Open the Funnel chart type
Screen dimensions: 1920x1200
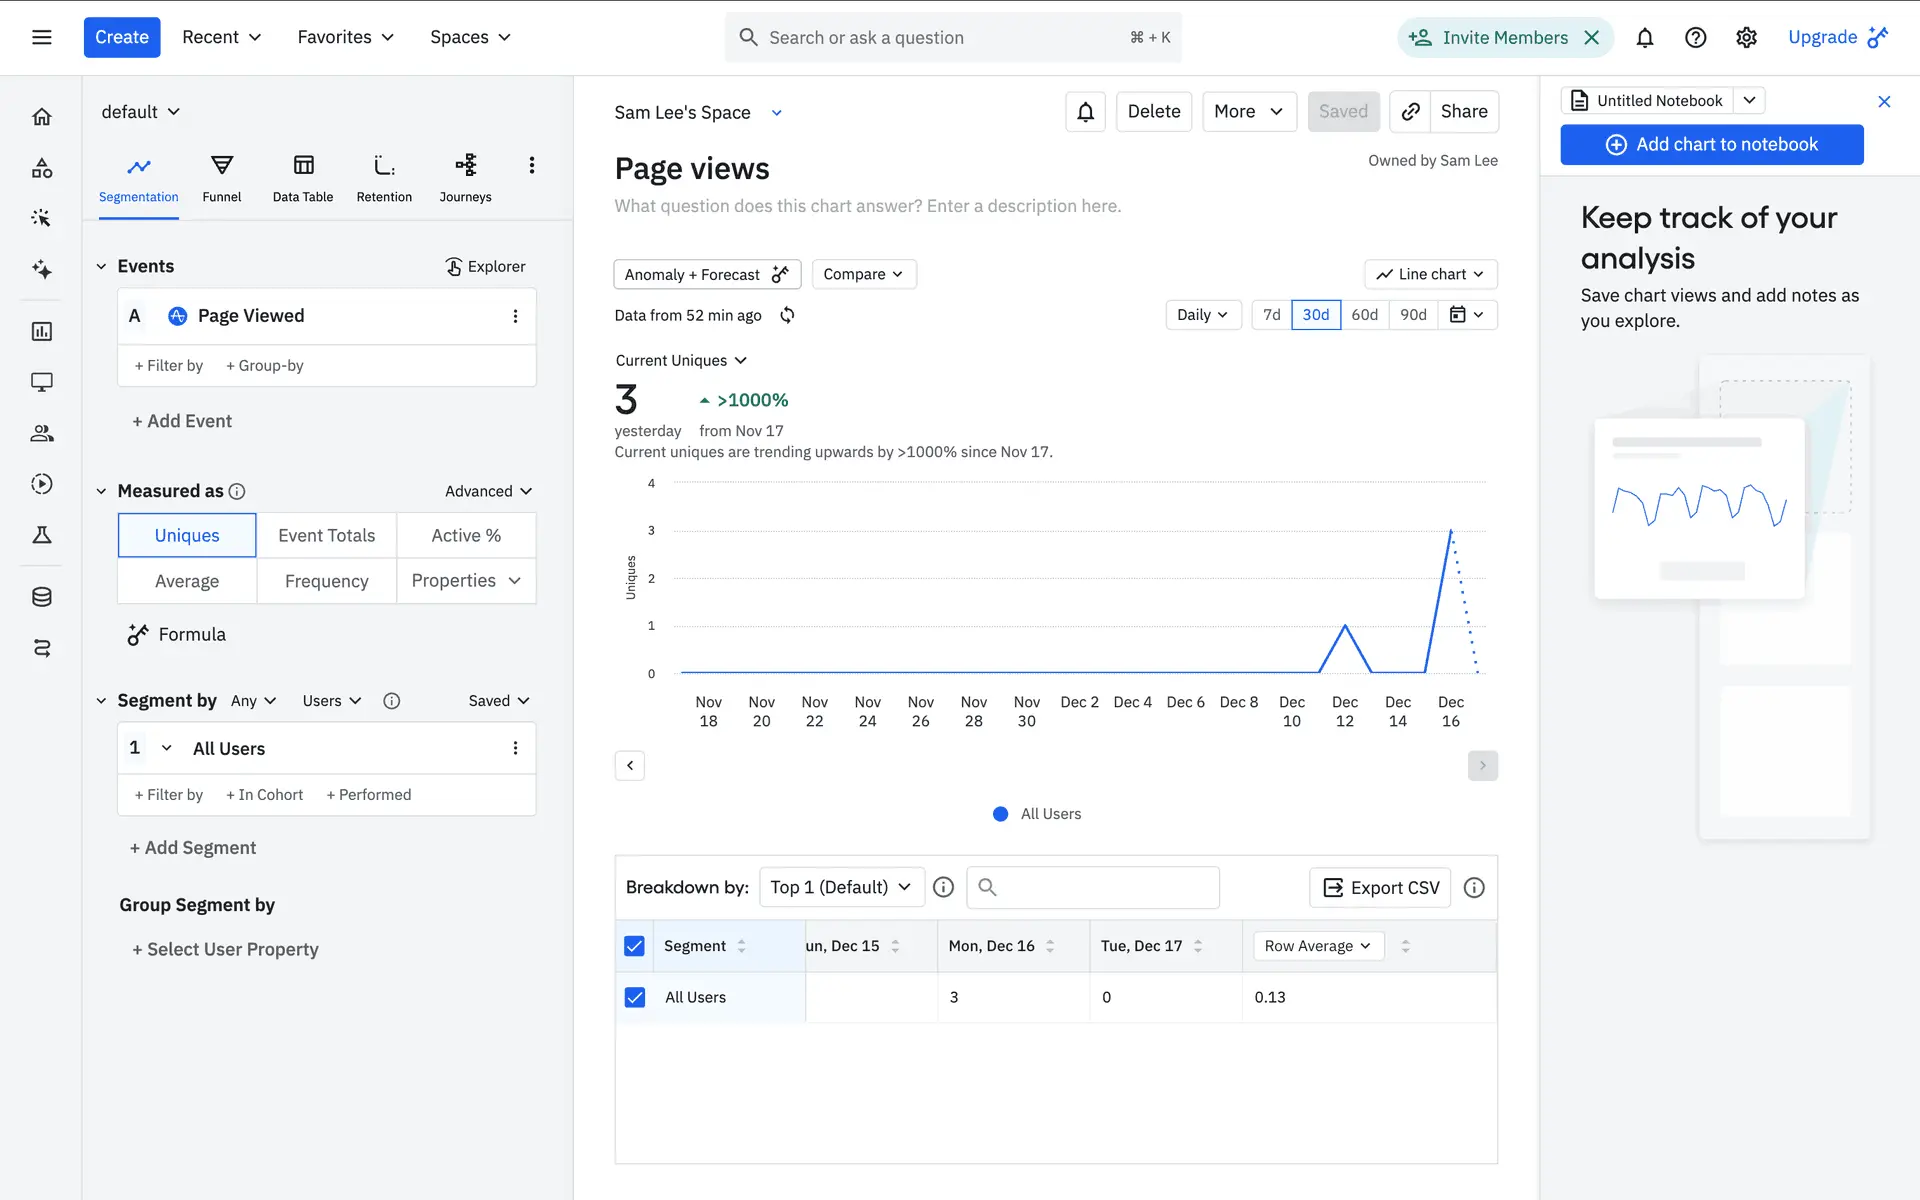pos(221,178)
